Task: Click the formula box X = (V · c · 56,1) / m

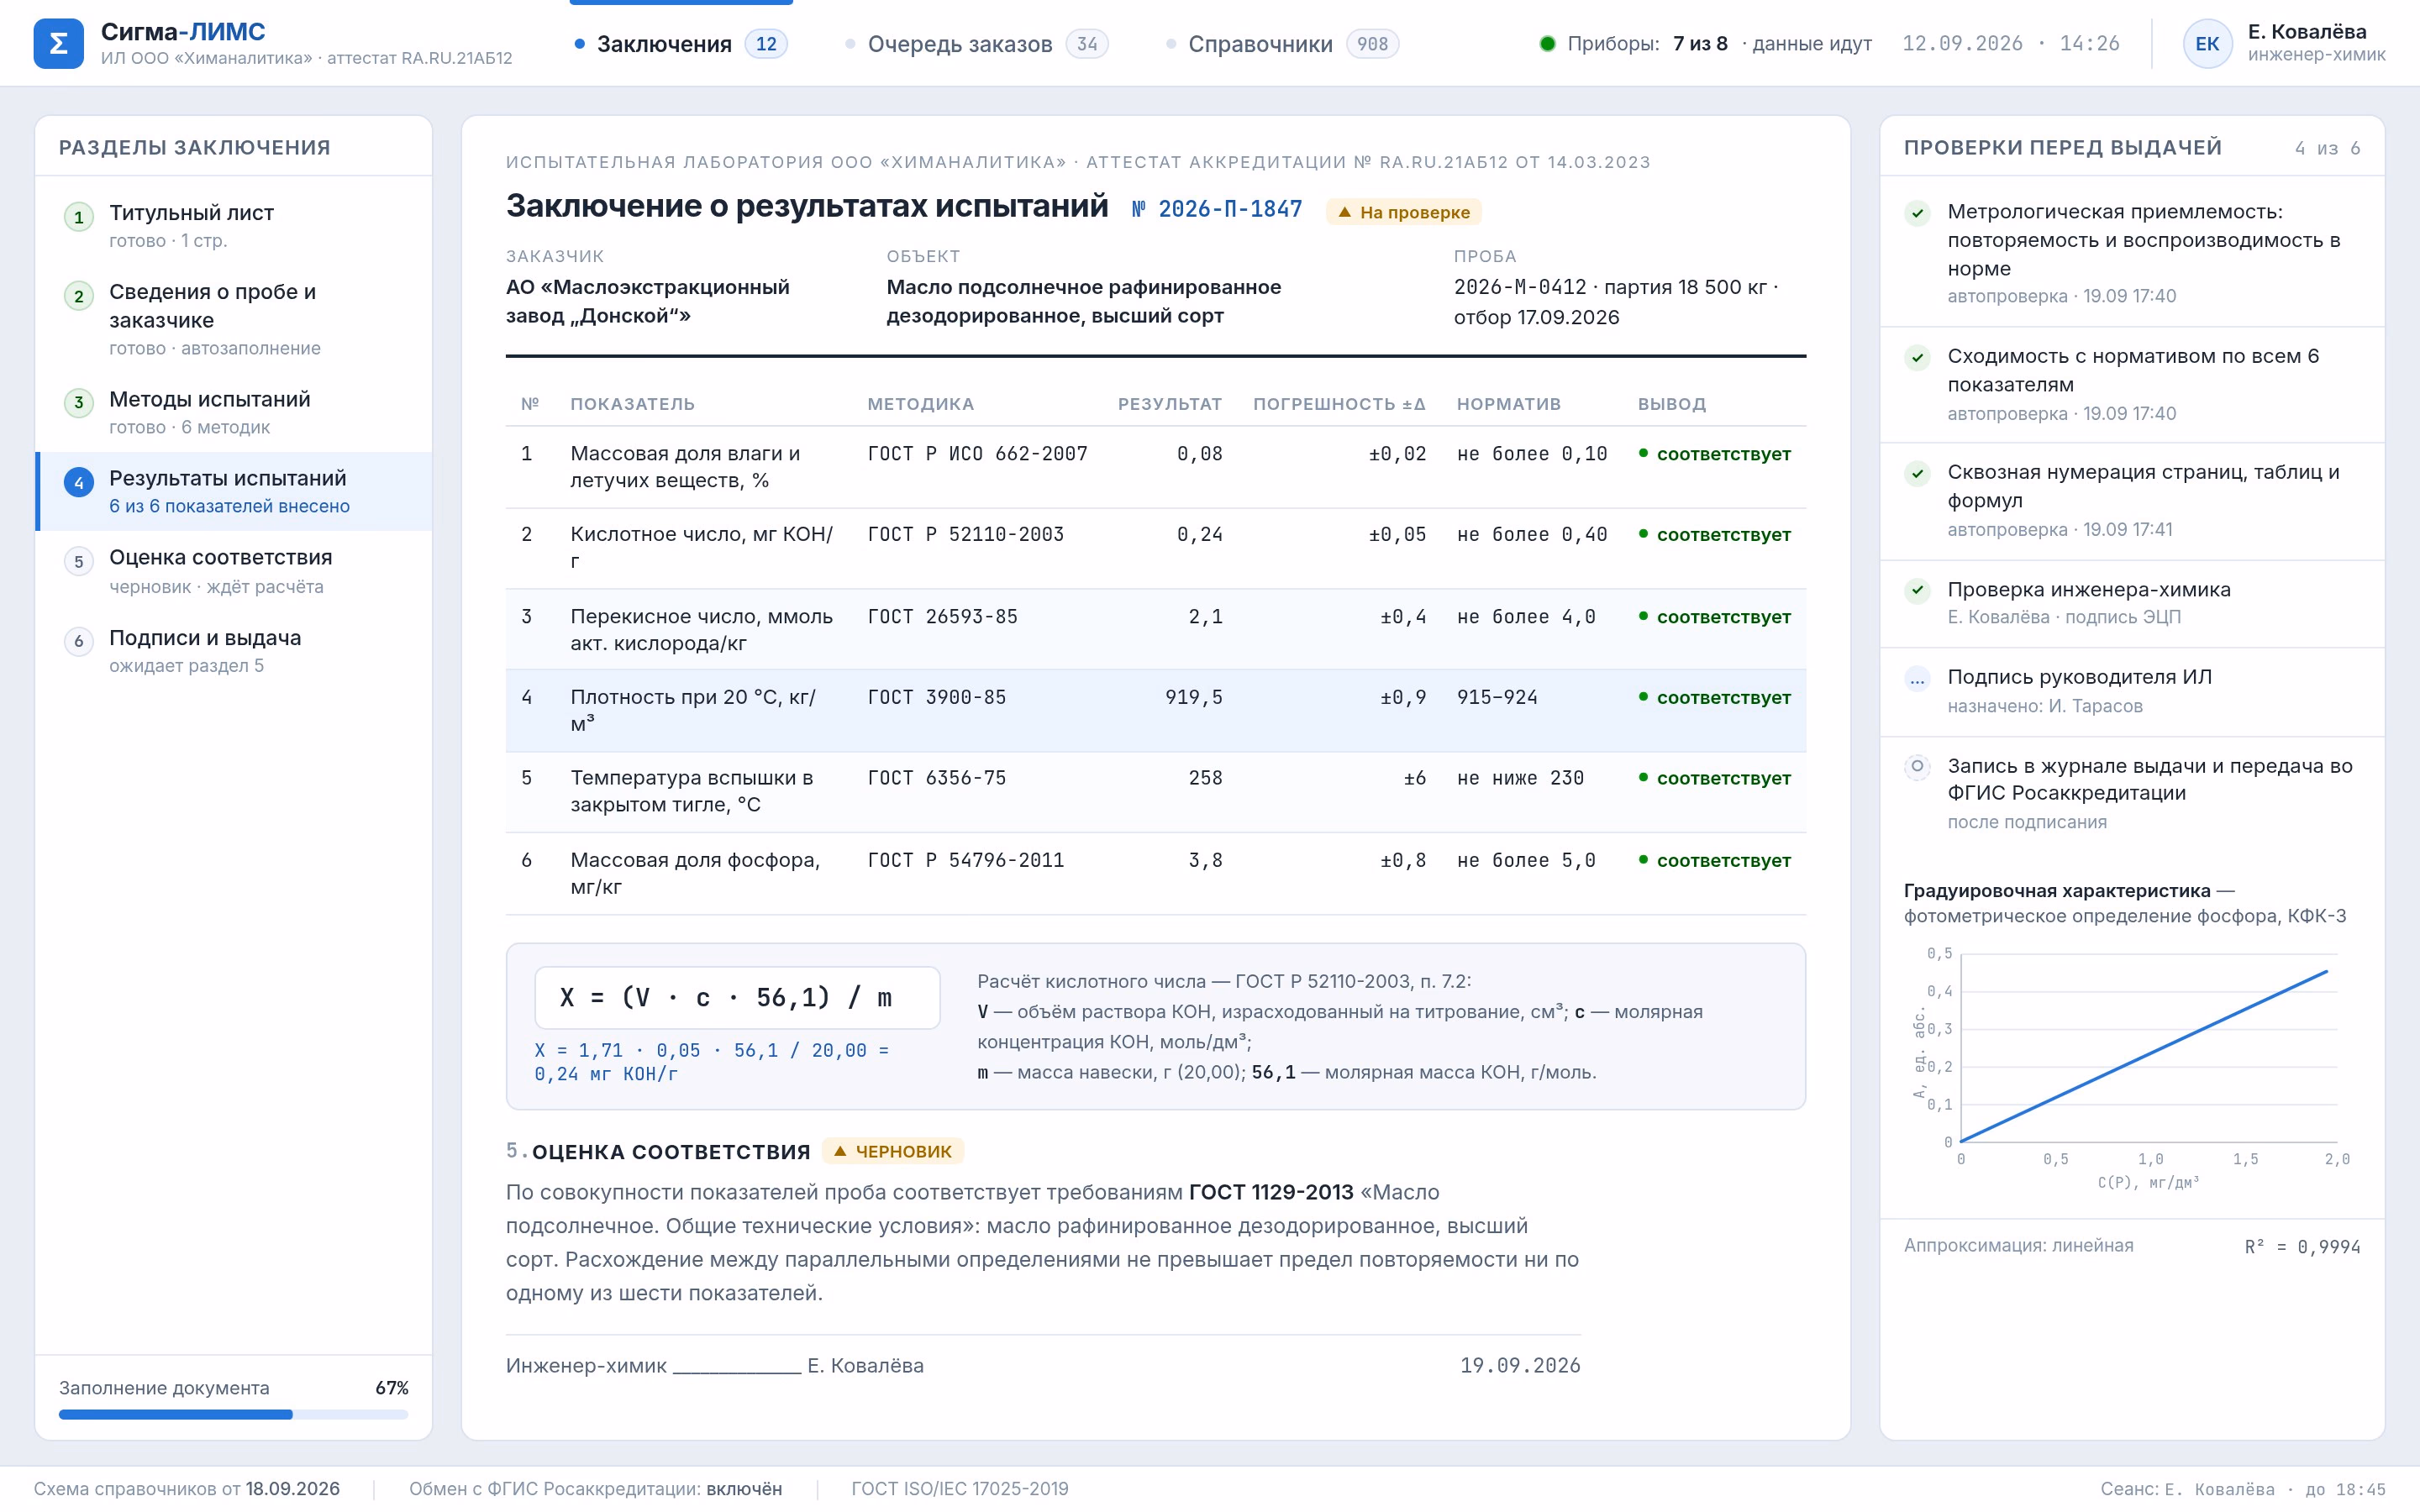Action: tap(737, 997)
